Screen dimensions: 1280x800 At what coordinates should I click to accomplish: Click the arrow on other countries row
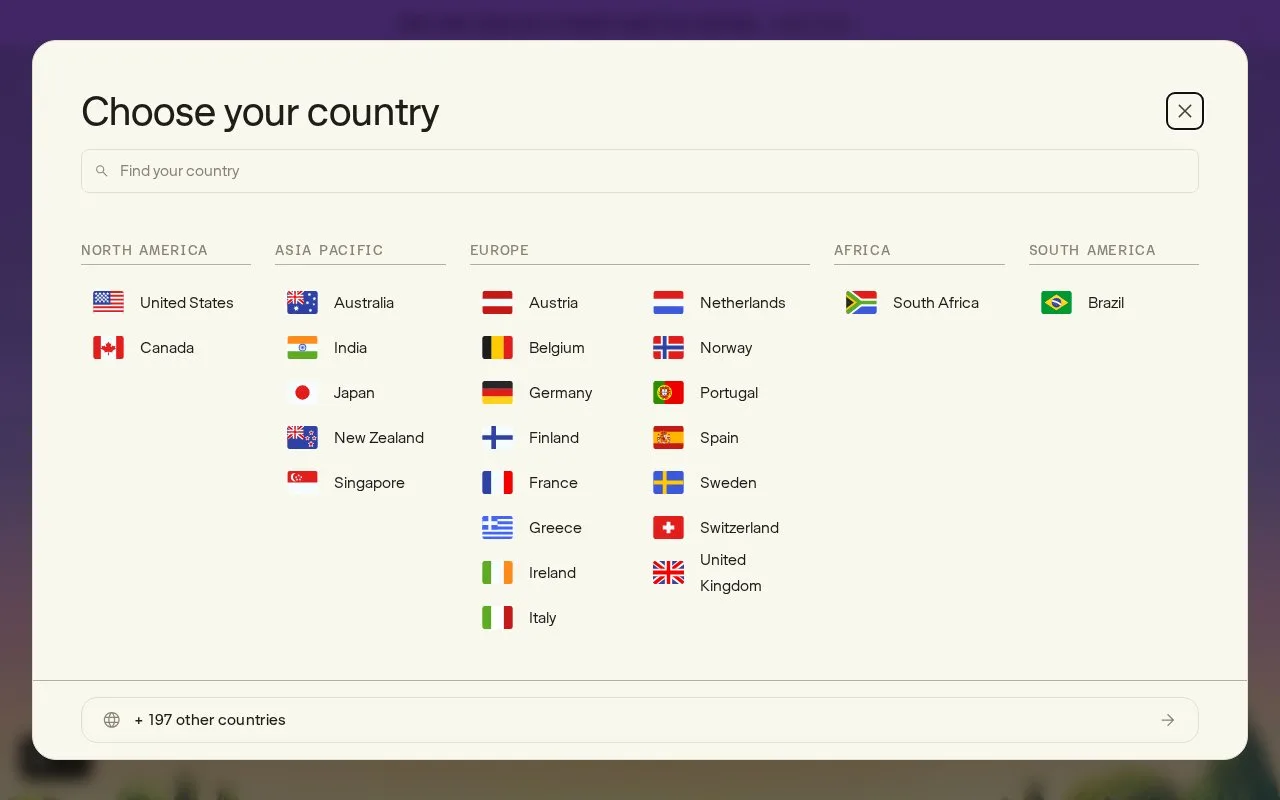tap(1168, 720)
